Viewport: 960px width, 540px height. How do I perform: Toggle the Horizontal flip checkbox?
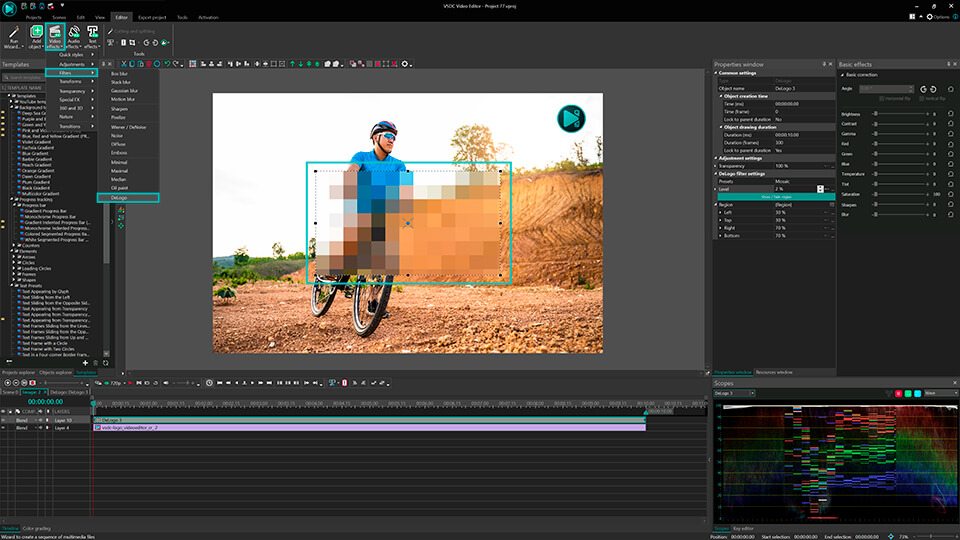[x=883, y=99]
